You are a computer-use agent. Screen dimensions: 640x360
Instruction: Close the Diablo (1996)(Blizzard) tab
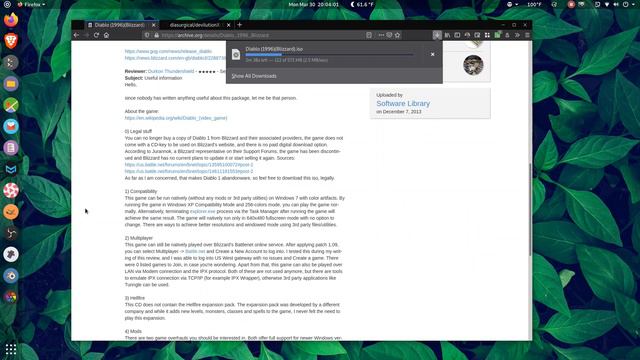pyautogui.click(x=153, y=25)
